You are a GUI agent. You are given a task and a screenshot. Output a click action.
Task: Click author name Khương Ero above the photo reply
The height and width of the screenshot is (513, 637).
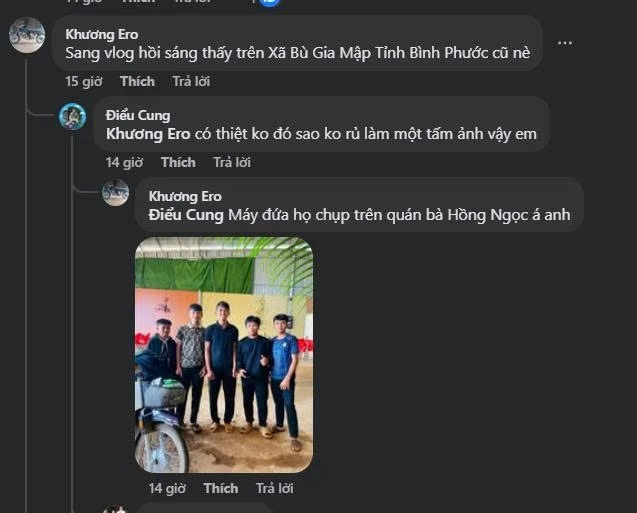tap(185, 196)
